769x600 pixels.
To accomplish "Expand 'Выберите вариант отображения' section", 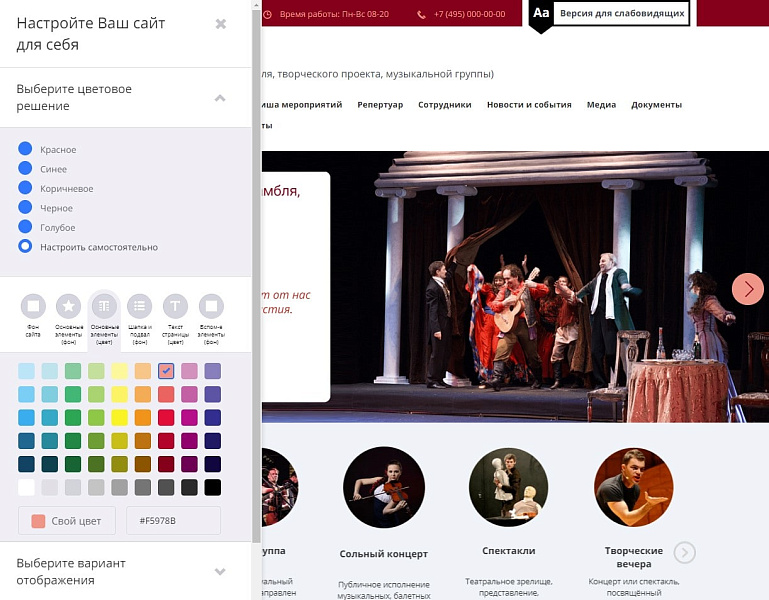I will tap(220, 571).
